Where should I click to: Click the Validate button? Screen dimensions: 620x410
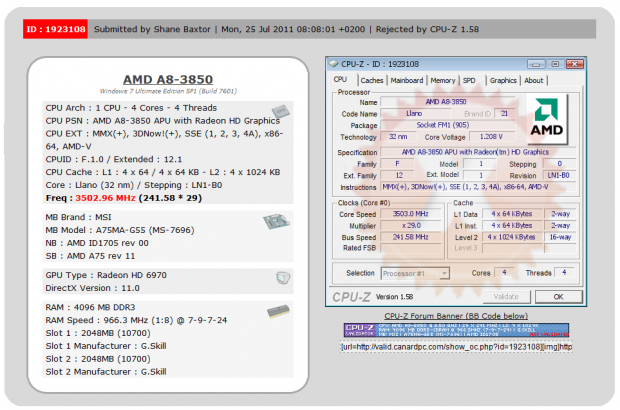(506, 297)
